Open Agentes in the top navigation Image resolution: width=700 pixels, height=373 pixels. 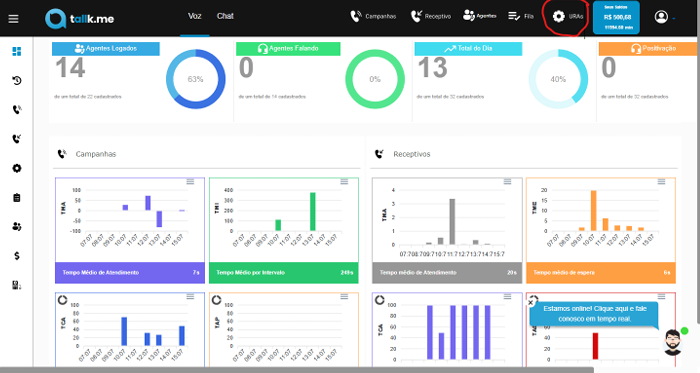[x=479, y=16]
